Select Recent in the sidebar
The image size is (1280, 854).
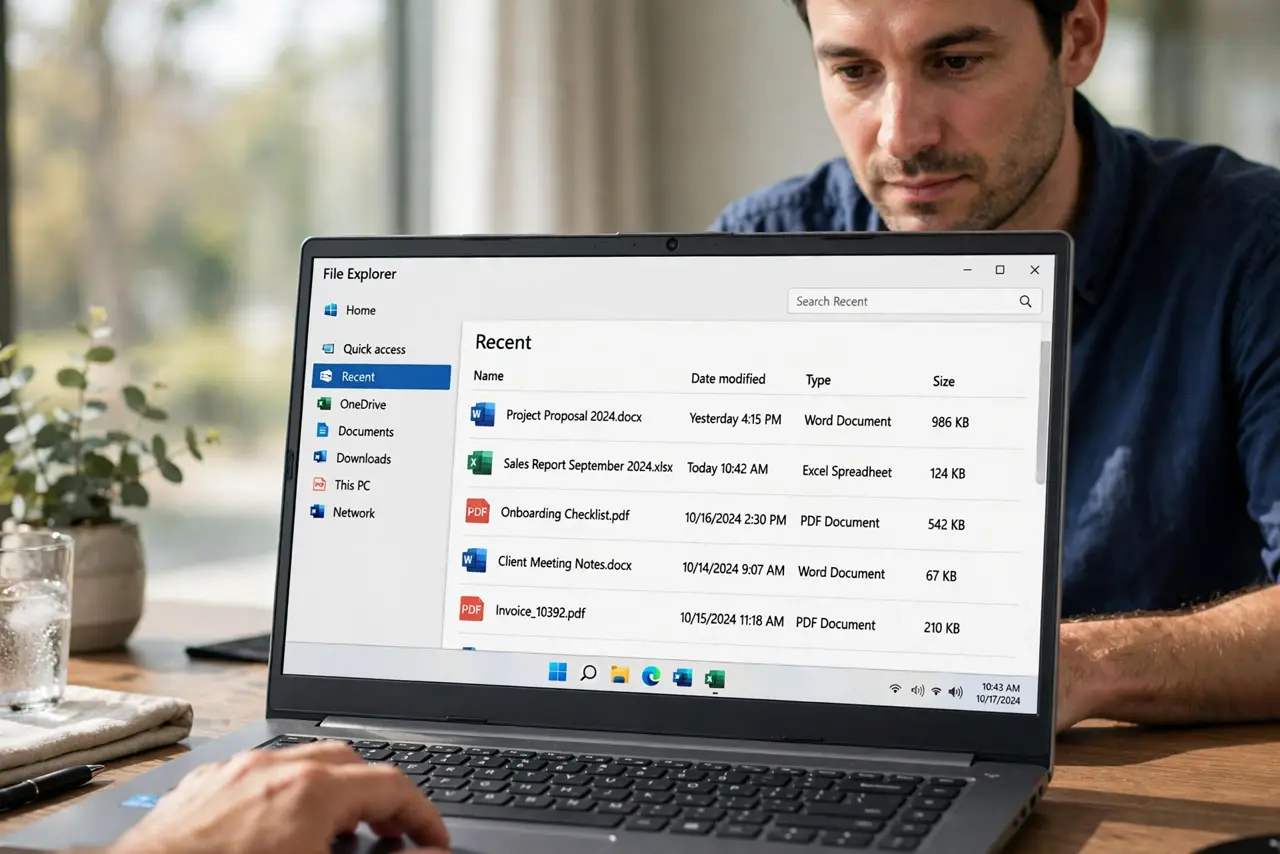pos(381,377)
